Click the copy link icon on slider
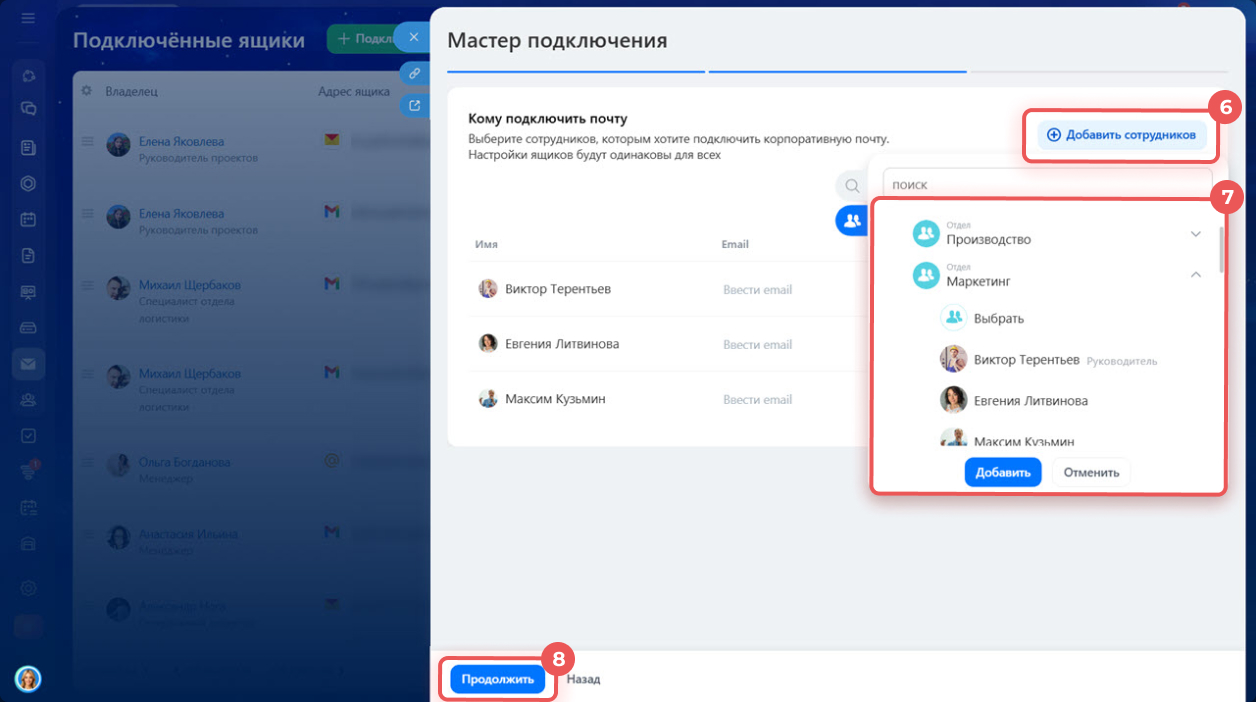Viewport: 1256px width, 702px height. pyautogui.click(x=414, y=73)
